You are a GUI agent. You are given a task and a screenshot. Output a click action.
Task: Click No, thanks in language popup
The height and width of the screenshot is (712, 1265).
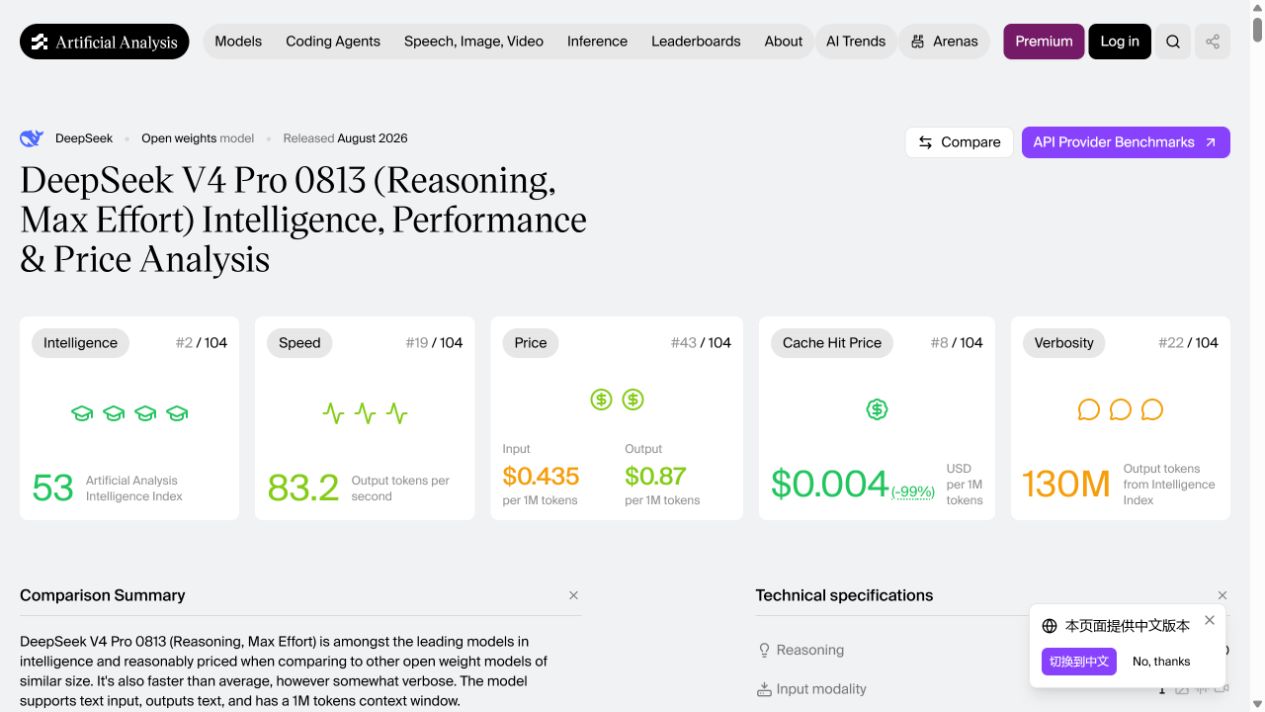tap(1161, 661)
